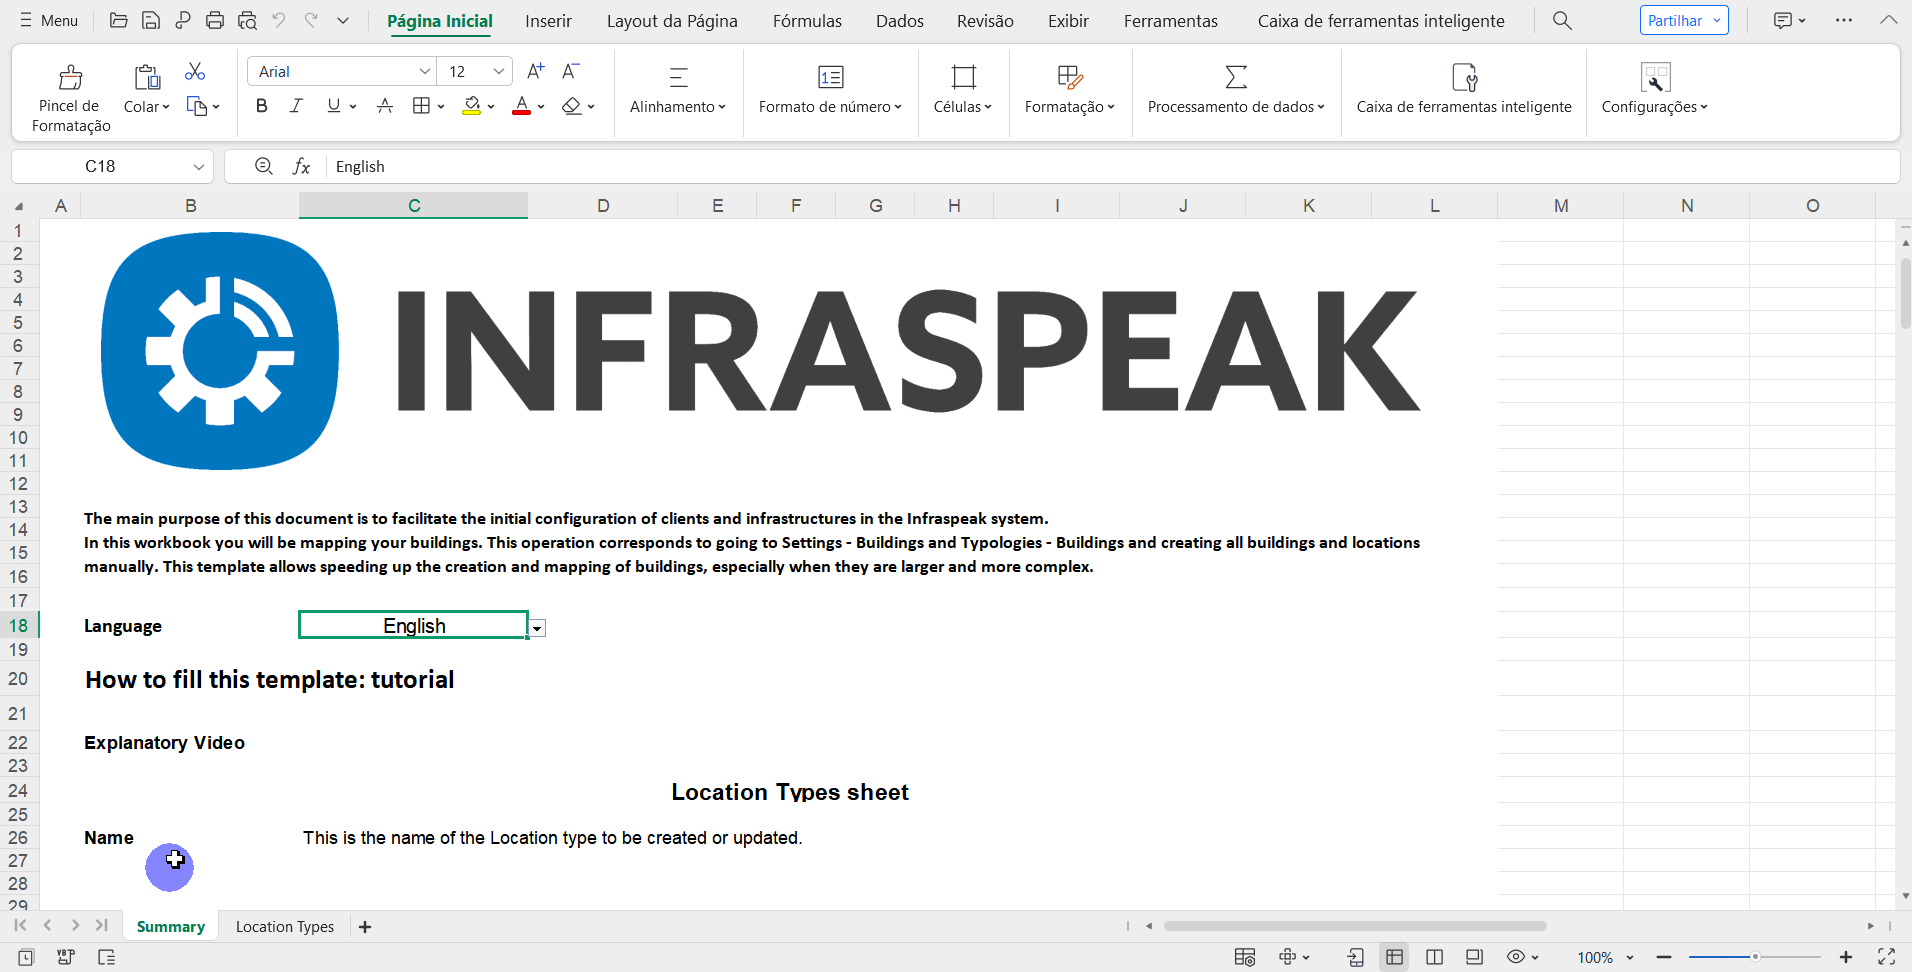Click the zoom lens in formula bar
1912x972 pixels.
pyautogui.click(x=264, y=166)
